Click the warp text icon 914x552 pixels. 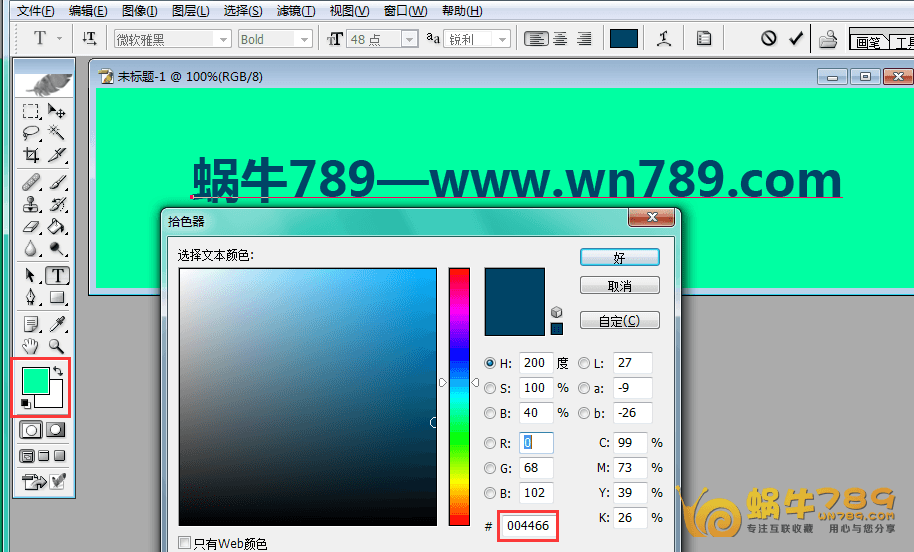tap(663, 39)
